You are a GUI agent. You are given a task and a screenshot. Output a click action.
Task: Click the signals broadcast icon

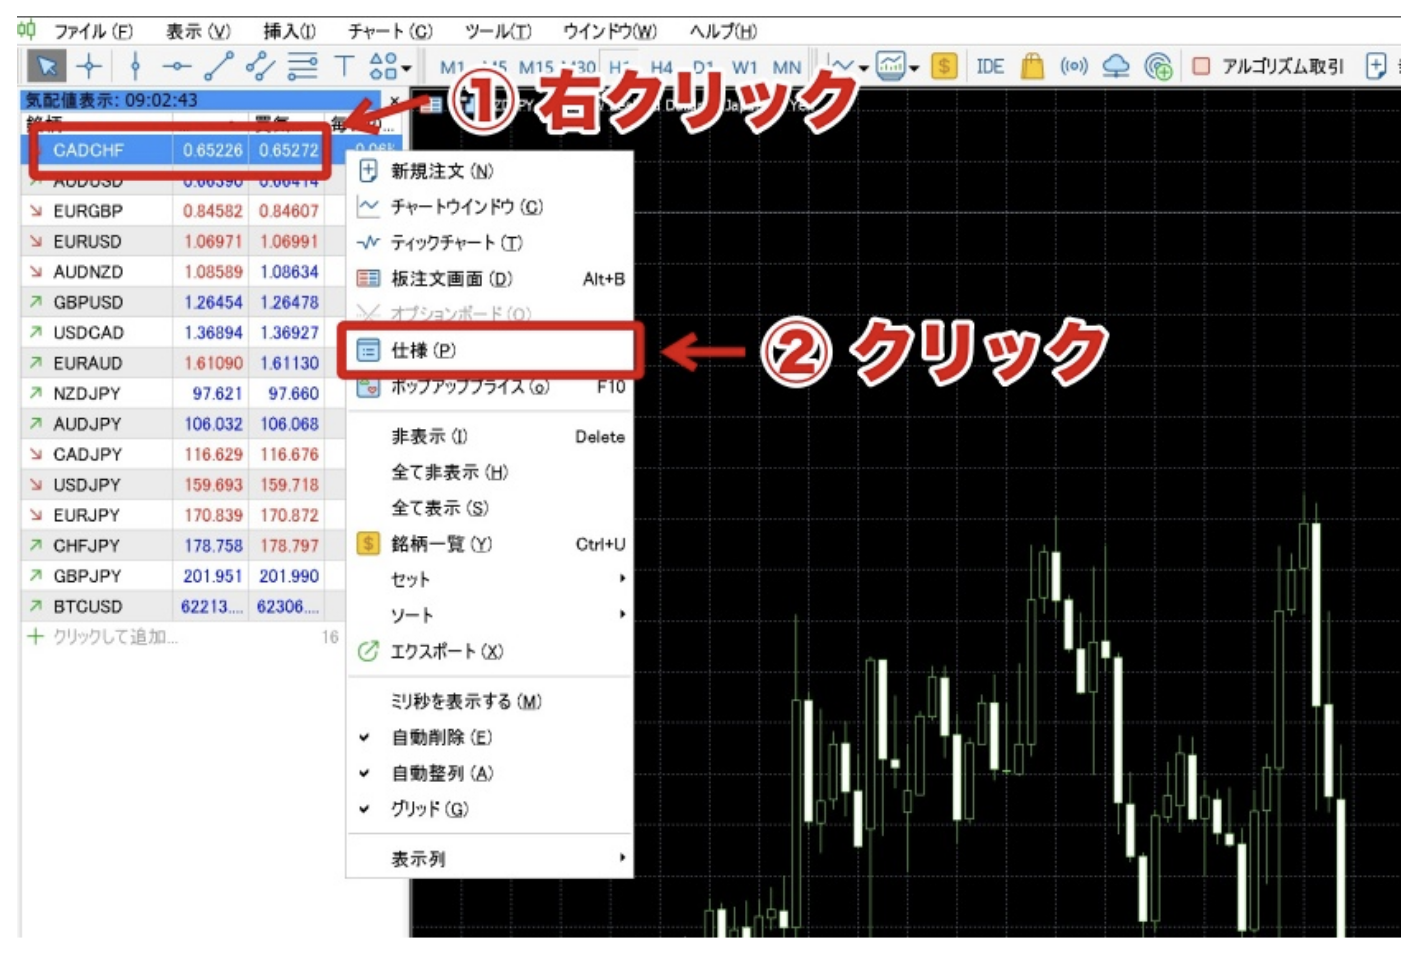(x=1074, y=67)
